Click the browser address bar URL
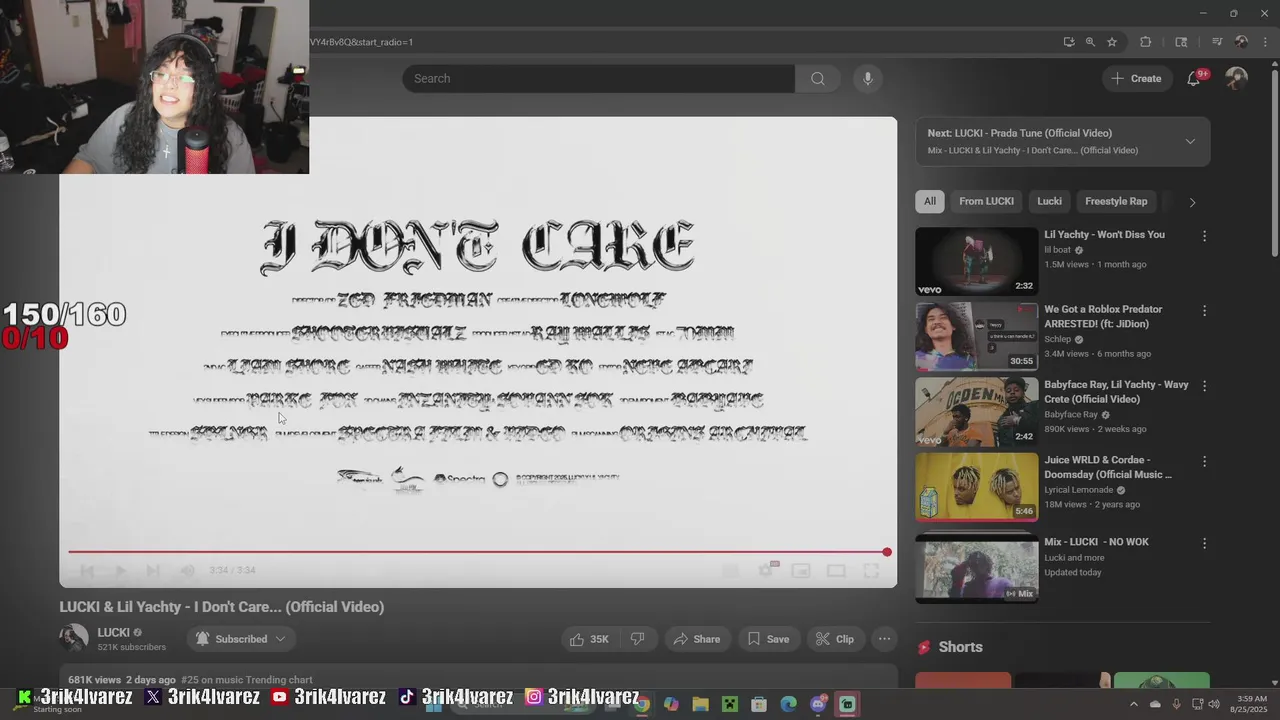The width and height of the screenshot is (1280, 720). pos(361,42)
